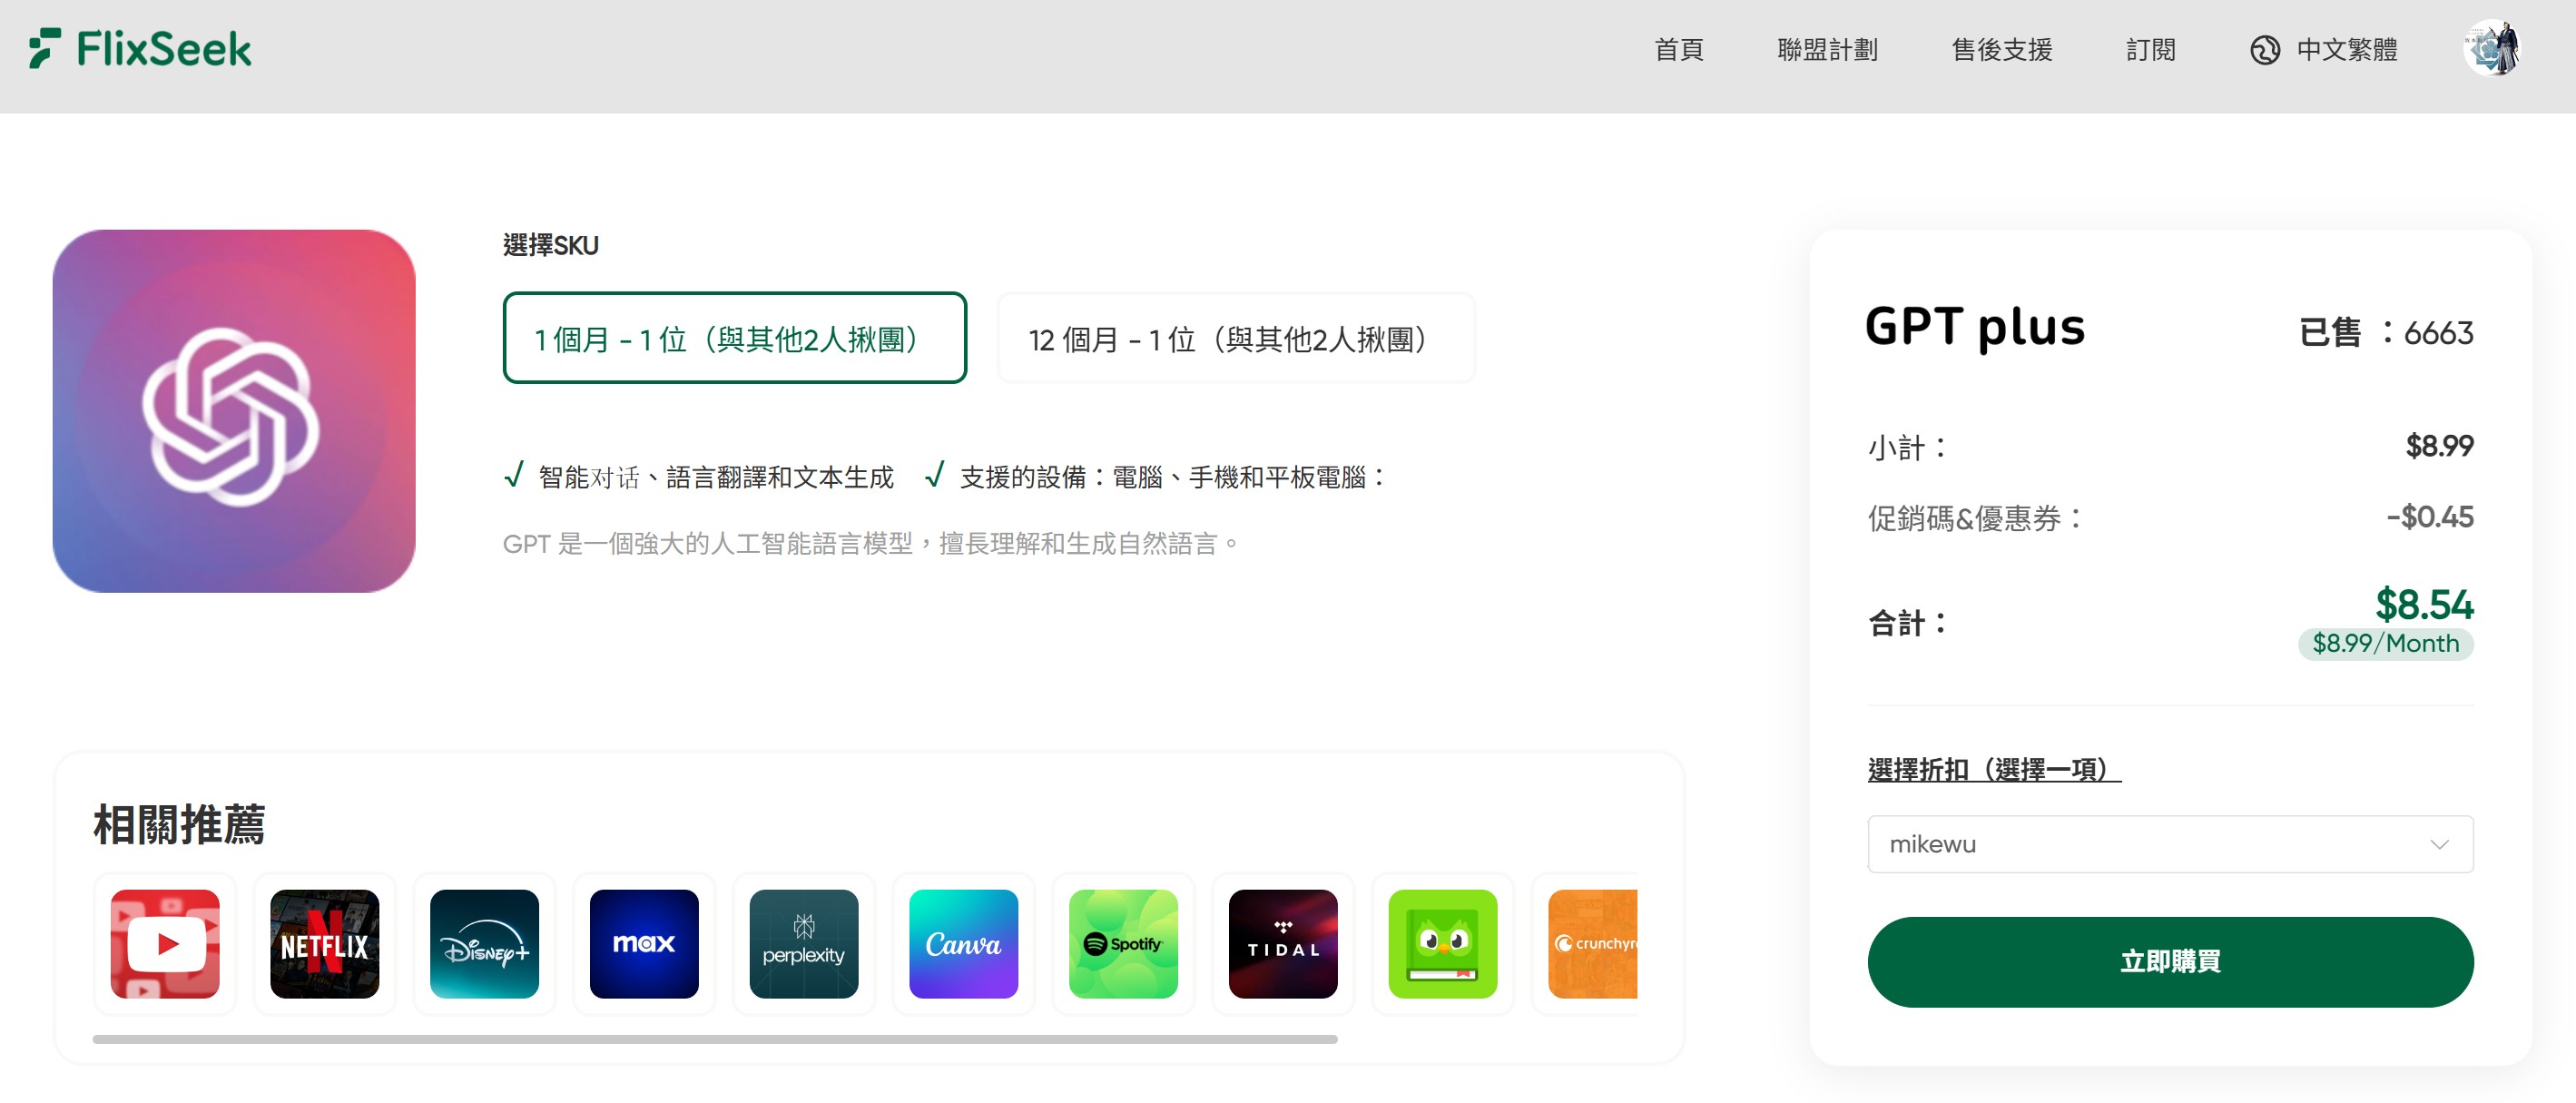Open the Duolingo owl icon
The width and height of the screenshot is (2576, 1103).
(x=1442, y=943)
